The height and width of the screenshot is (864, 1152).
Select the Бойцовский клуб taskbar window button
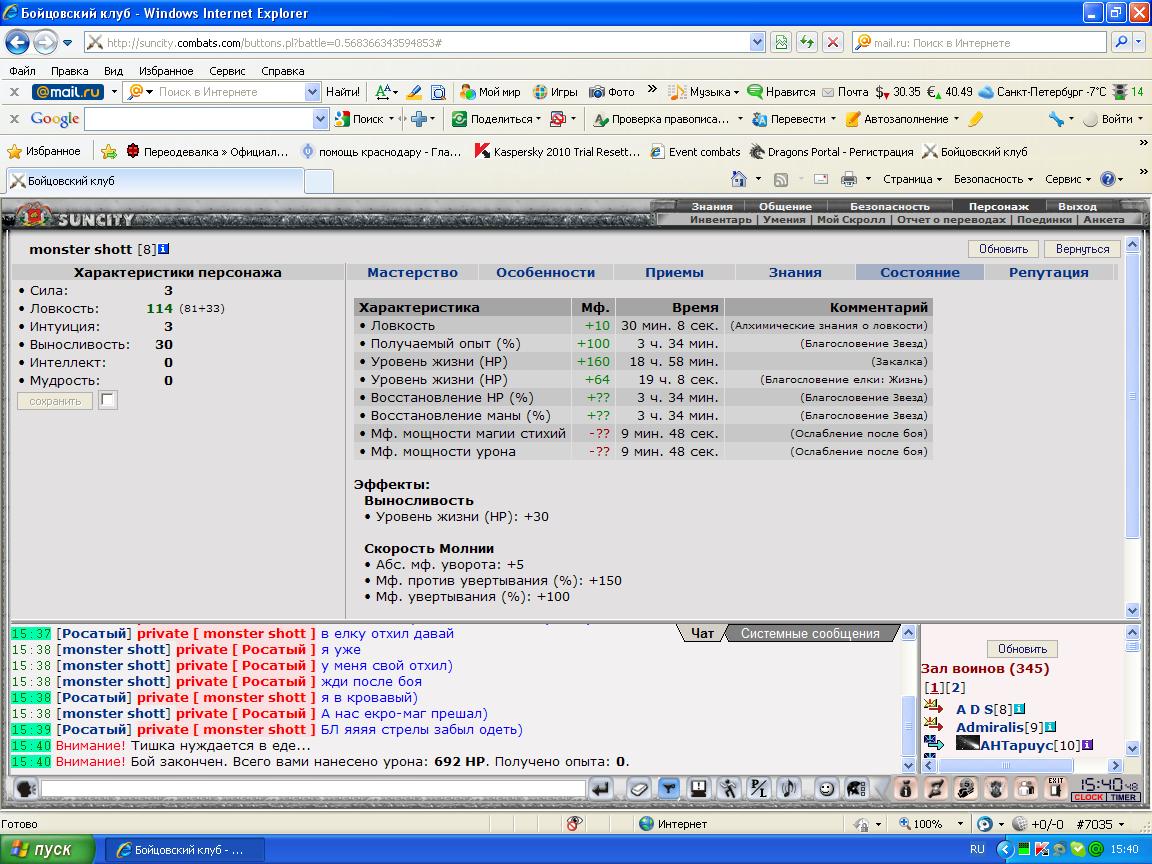(184, 849)
